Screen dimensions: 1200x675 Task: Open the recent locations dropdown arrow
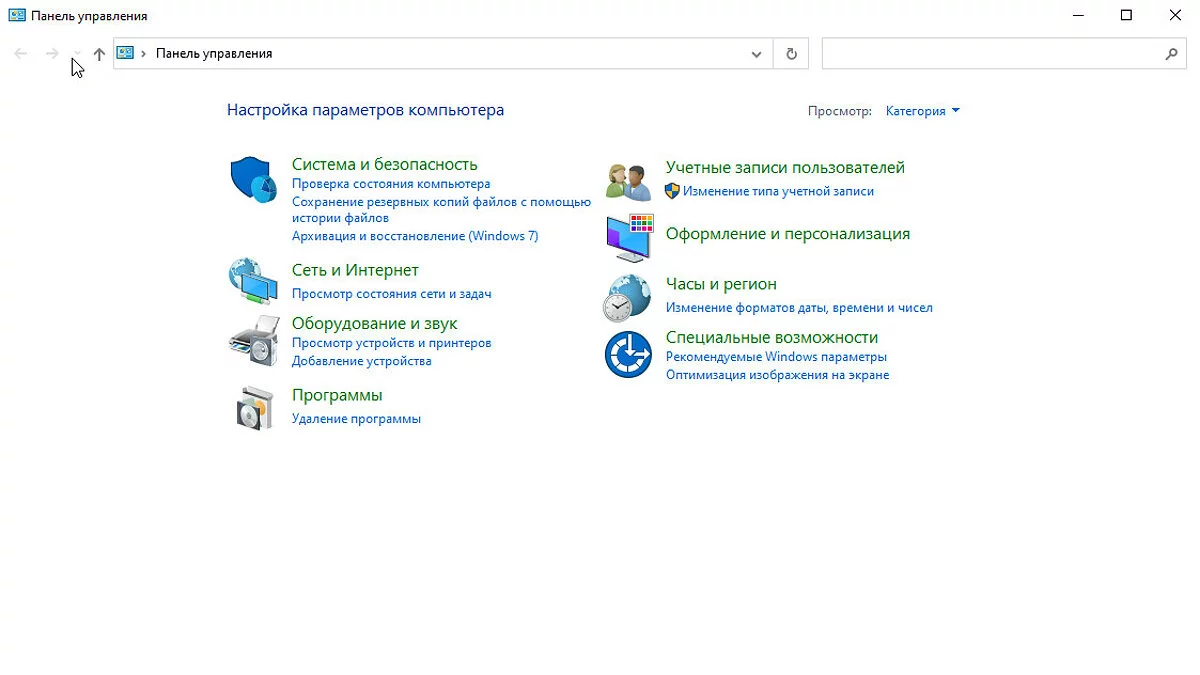(77, 54)
